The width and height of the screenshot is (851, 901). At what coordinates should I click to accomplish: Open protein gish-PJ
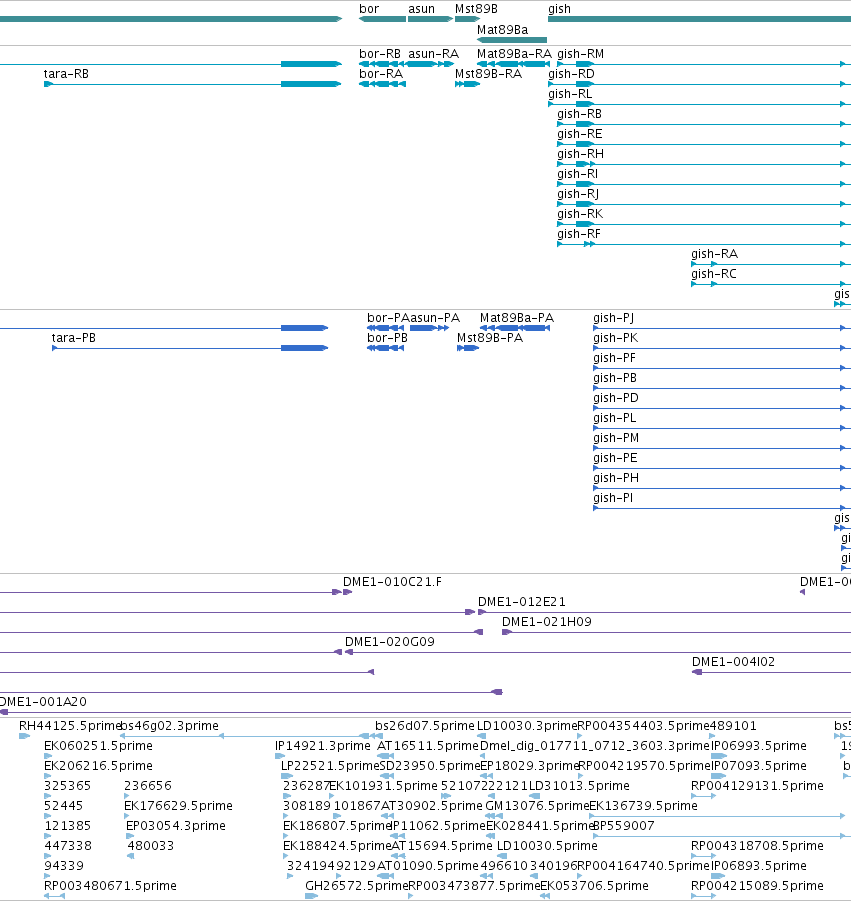614,318
